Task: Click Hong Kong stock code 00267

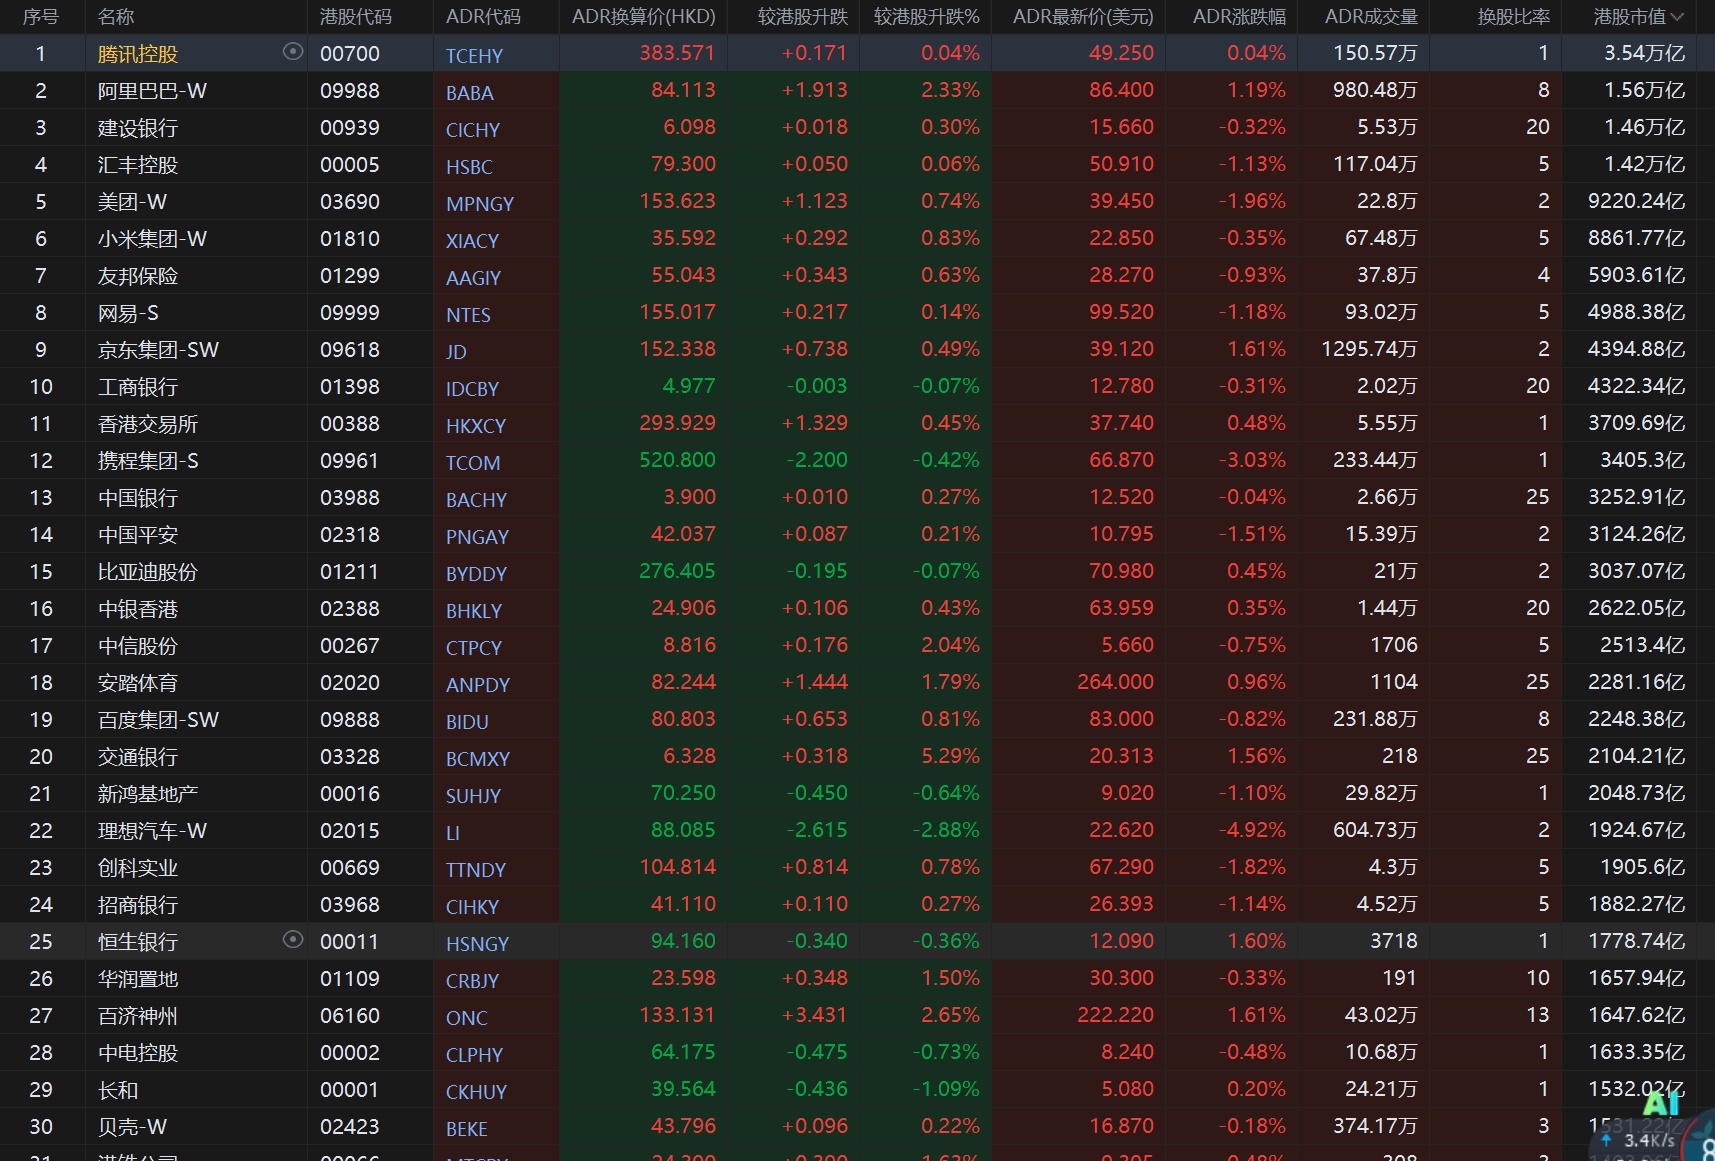Action: (350, 646)
